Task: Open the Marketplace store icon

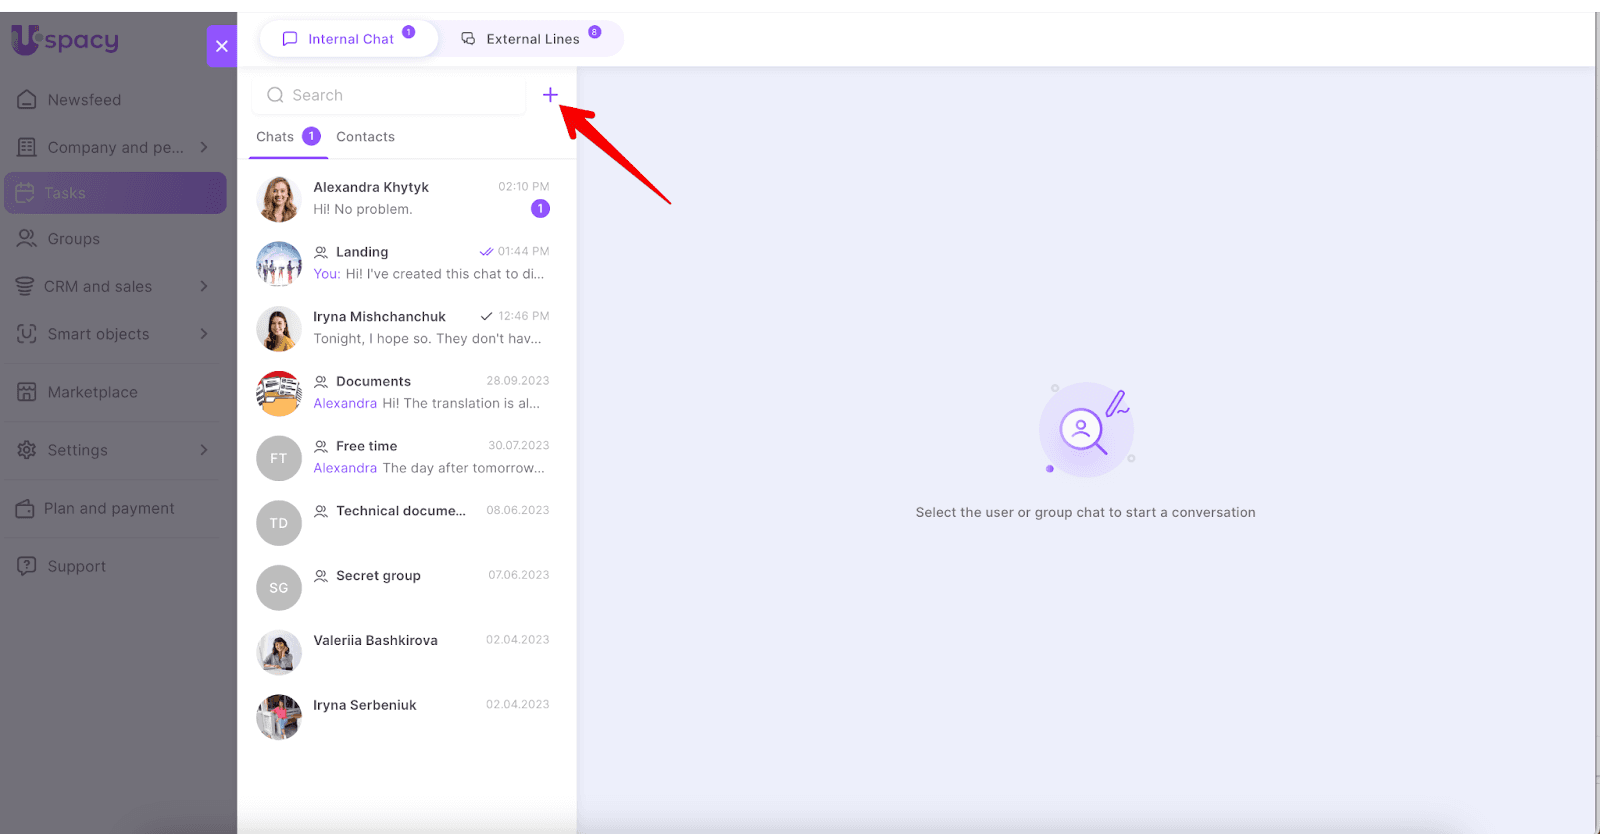Action: [x=27, y=392]
